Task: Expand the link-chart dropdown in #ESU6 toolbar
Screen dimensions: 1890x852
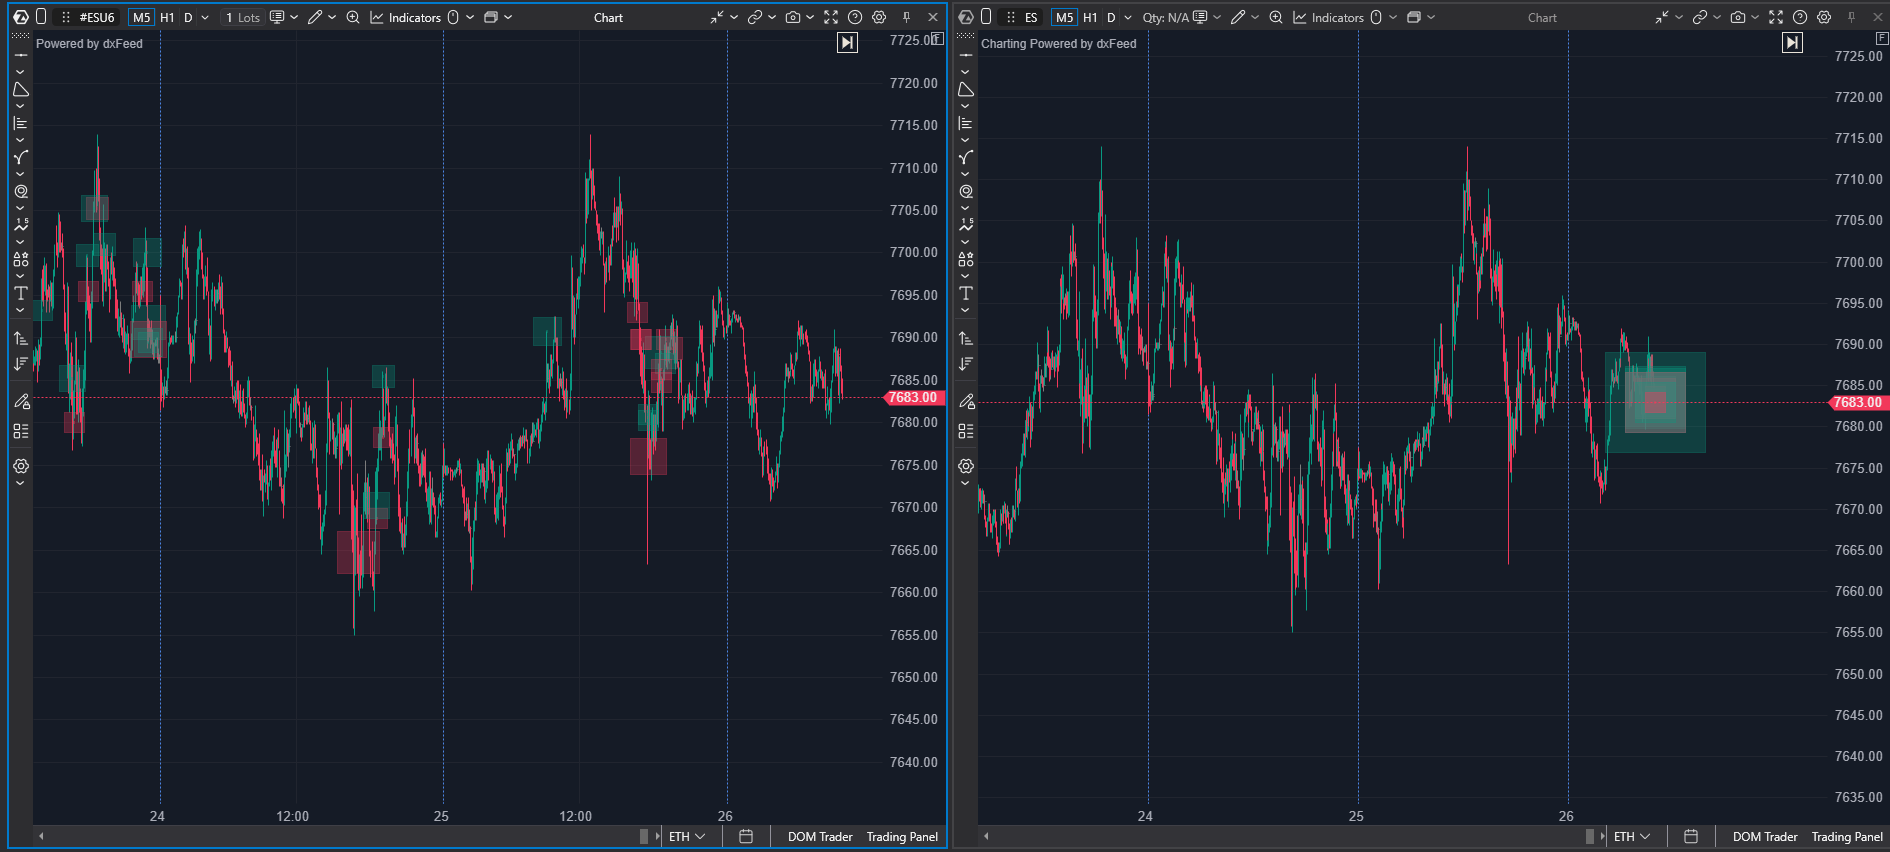Action: [x=772, y=17]
